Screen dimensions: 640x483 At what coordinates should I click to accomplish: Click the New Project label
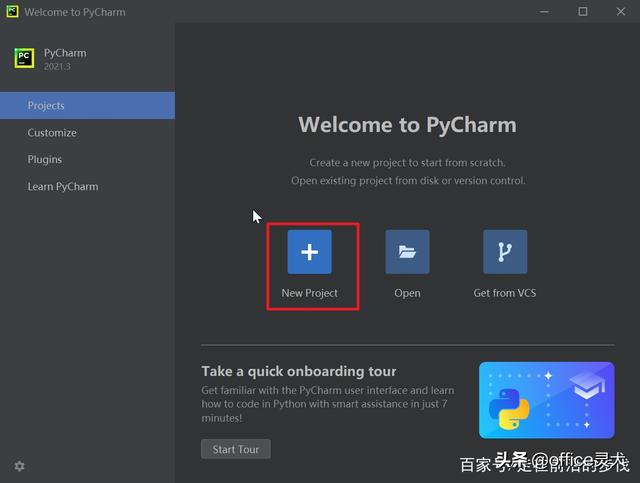309,293
